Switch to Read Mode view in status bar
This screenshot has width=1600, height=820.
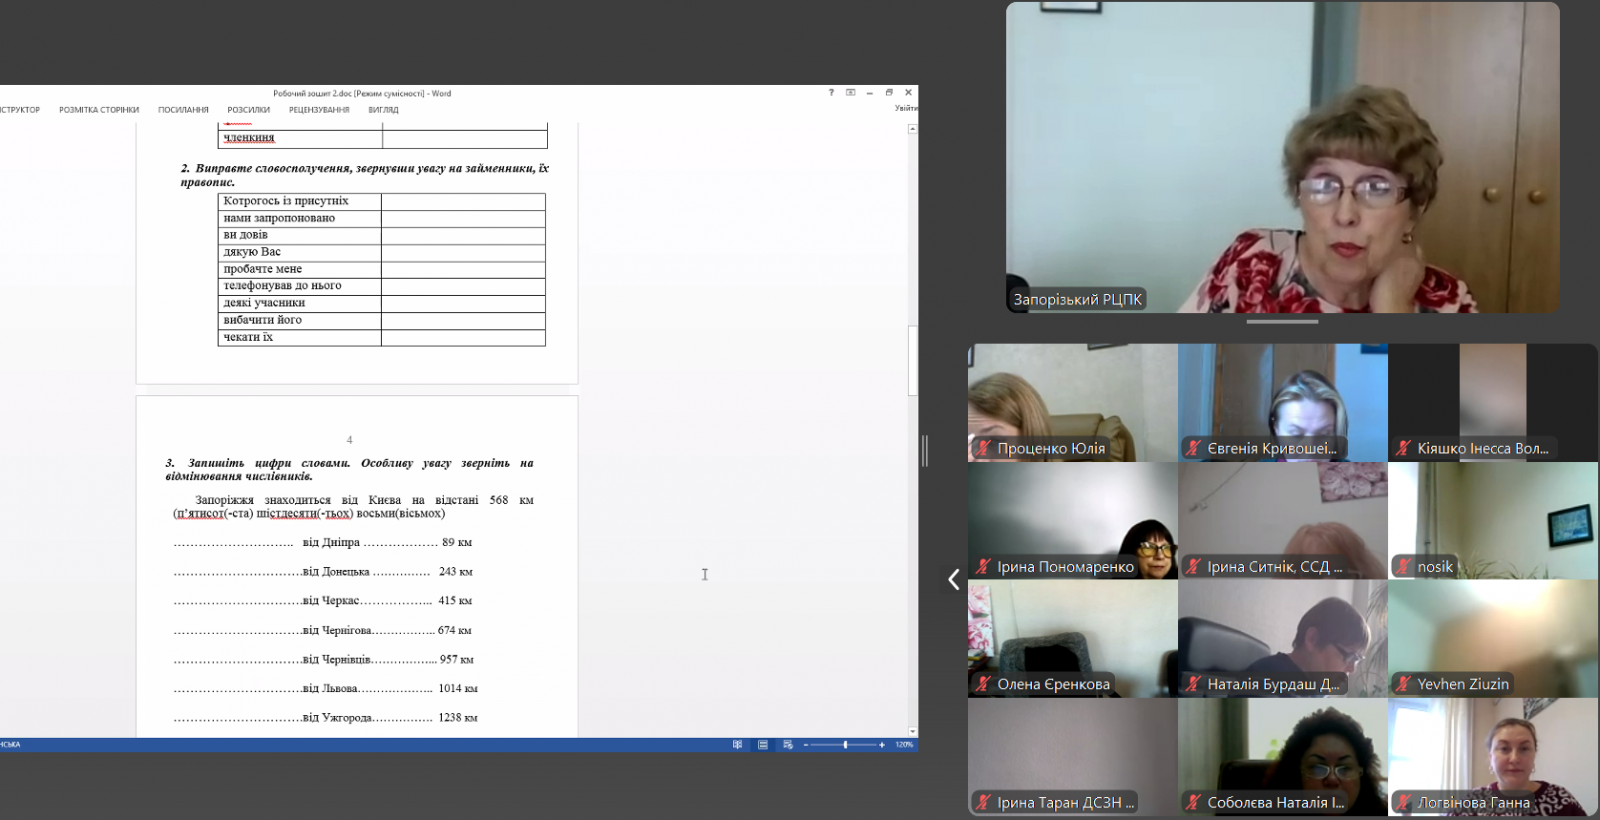[x=737, y=745]
